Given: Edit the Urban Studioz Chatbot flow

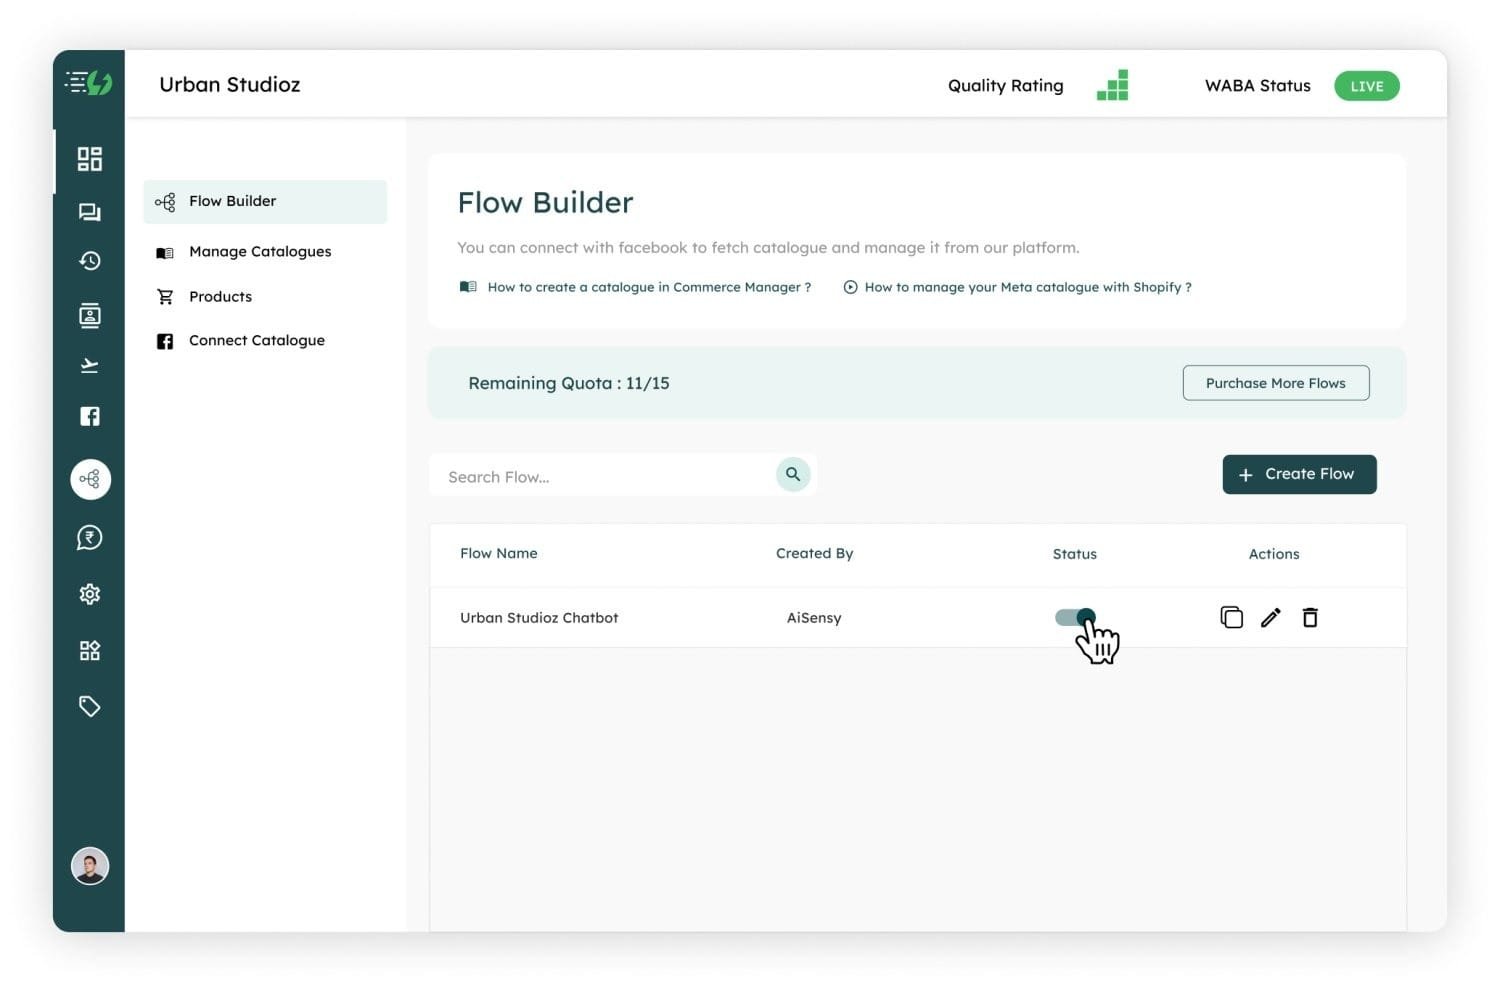Looking at the screenshot, I should coord(1270,618).
